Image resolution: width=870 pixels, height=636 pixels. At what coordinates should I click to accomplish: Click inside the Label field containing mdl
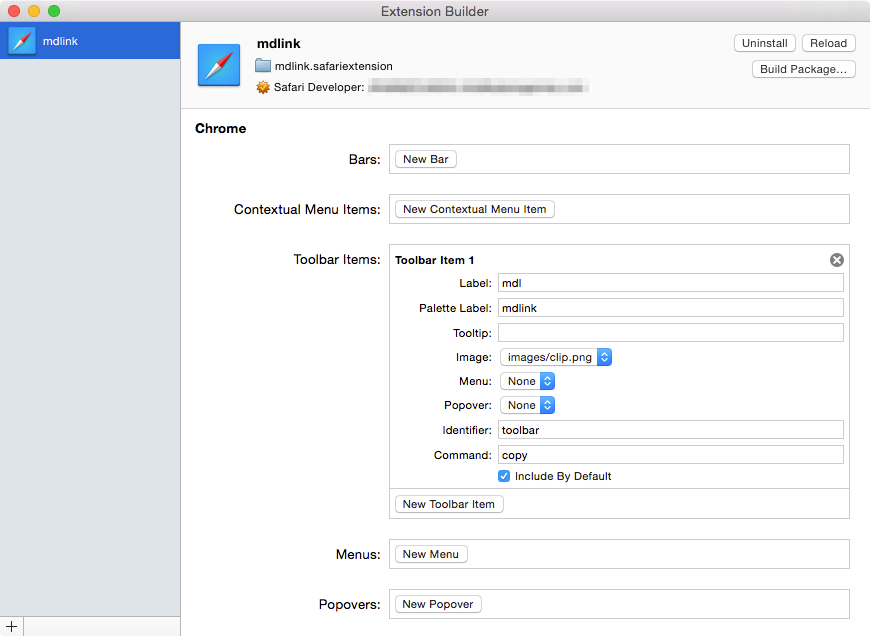(670, 283)
